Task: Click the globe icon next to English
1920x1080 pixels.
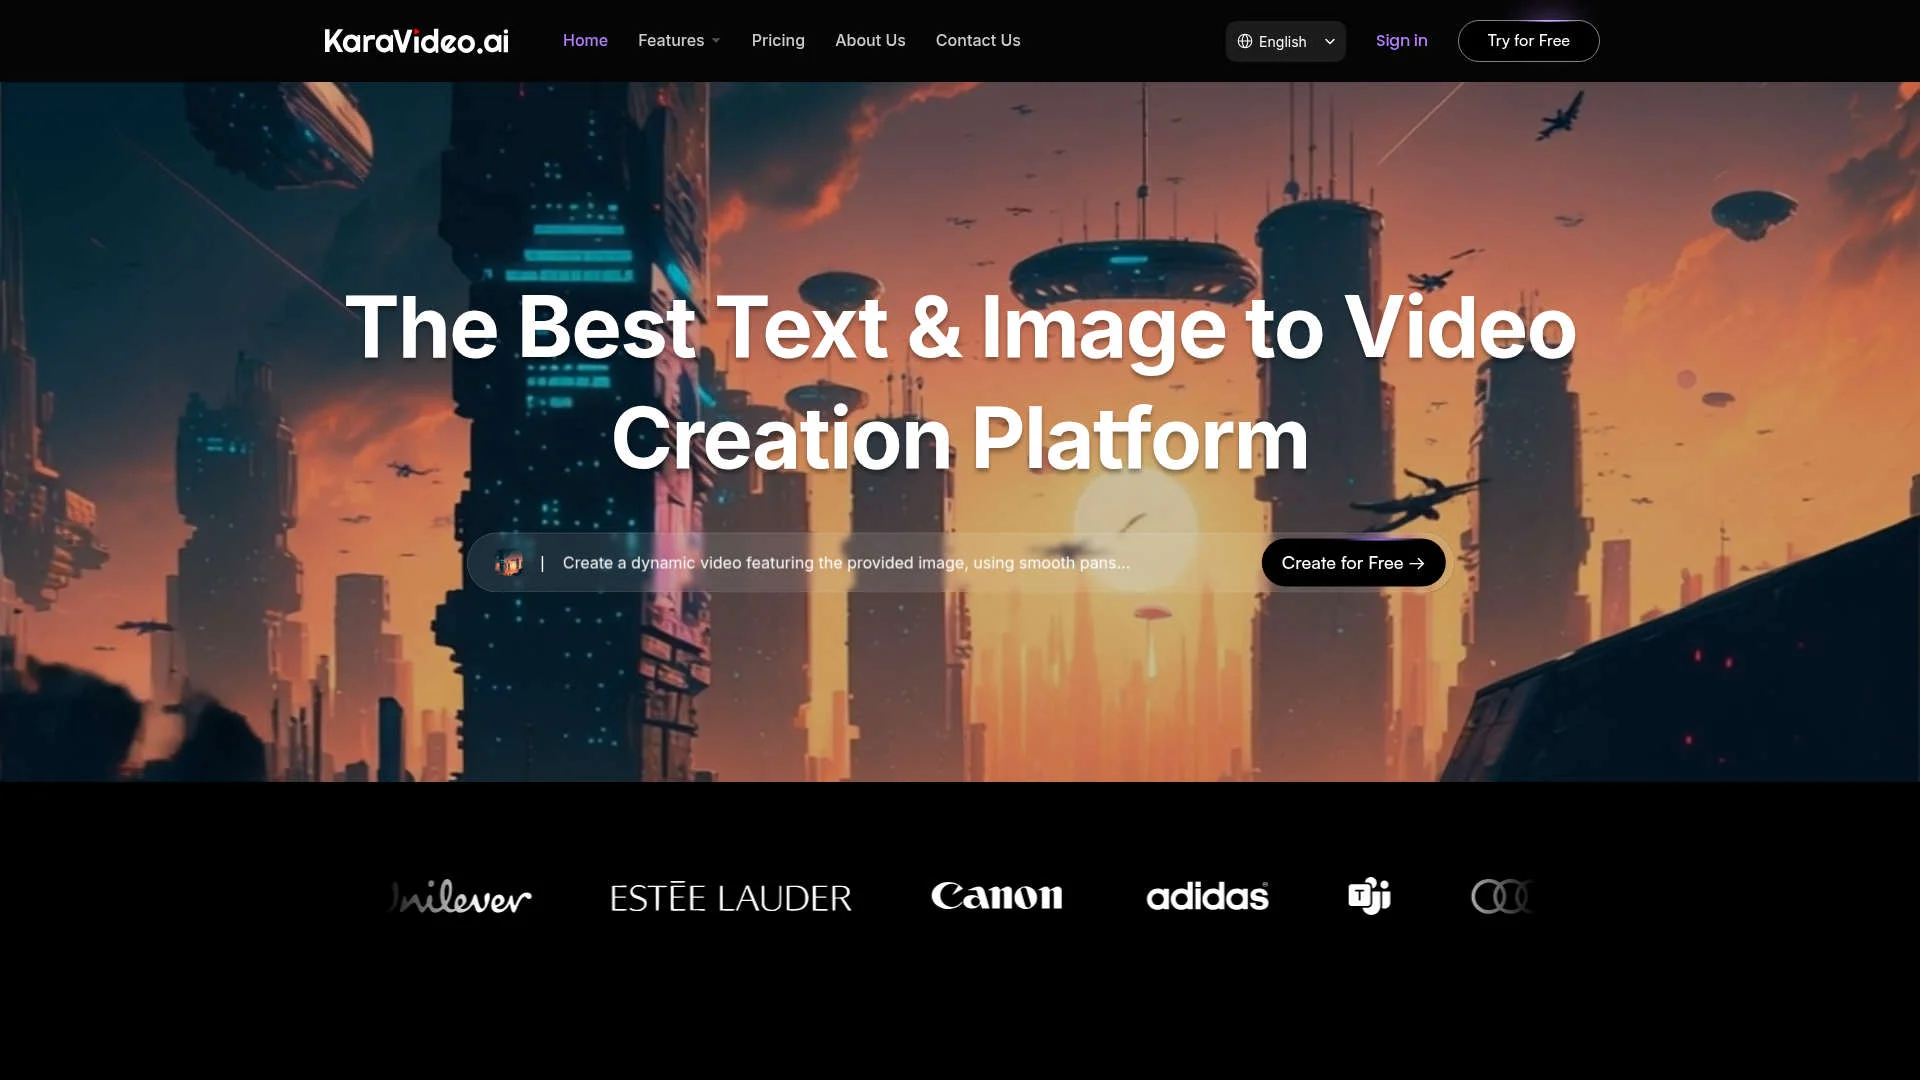Action: coord(1245,41)
